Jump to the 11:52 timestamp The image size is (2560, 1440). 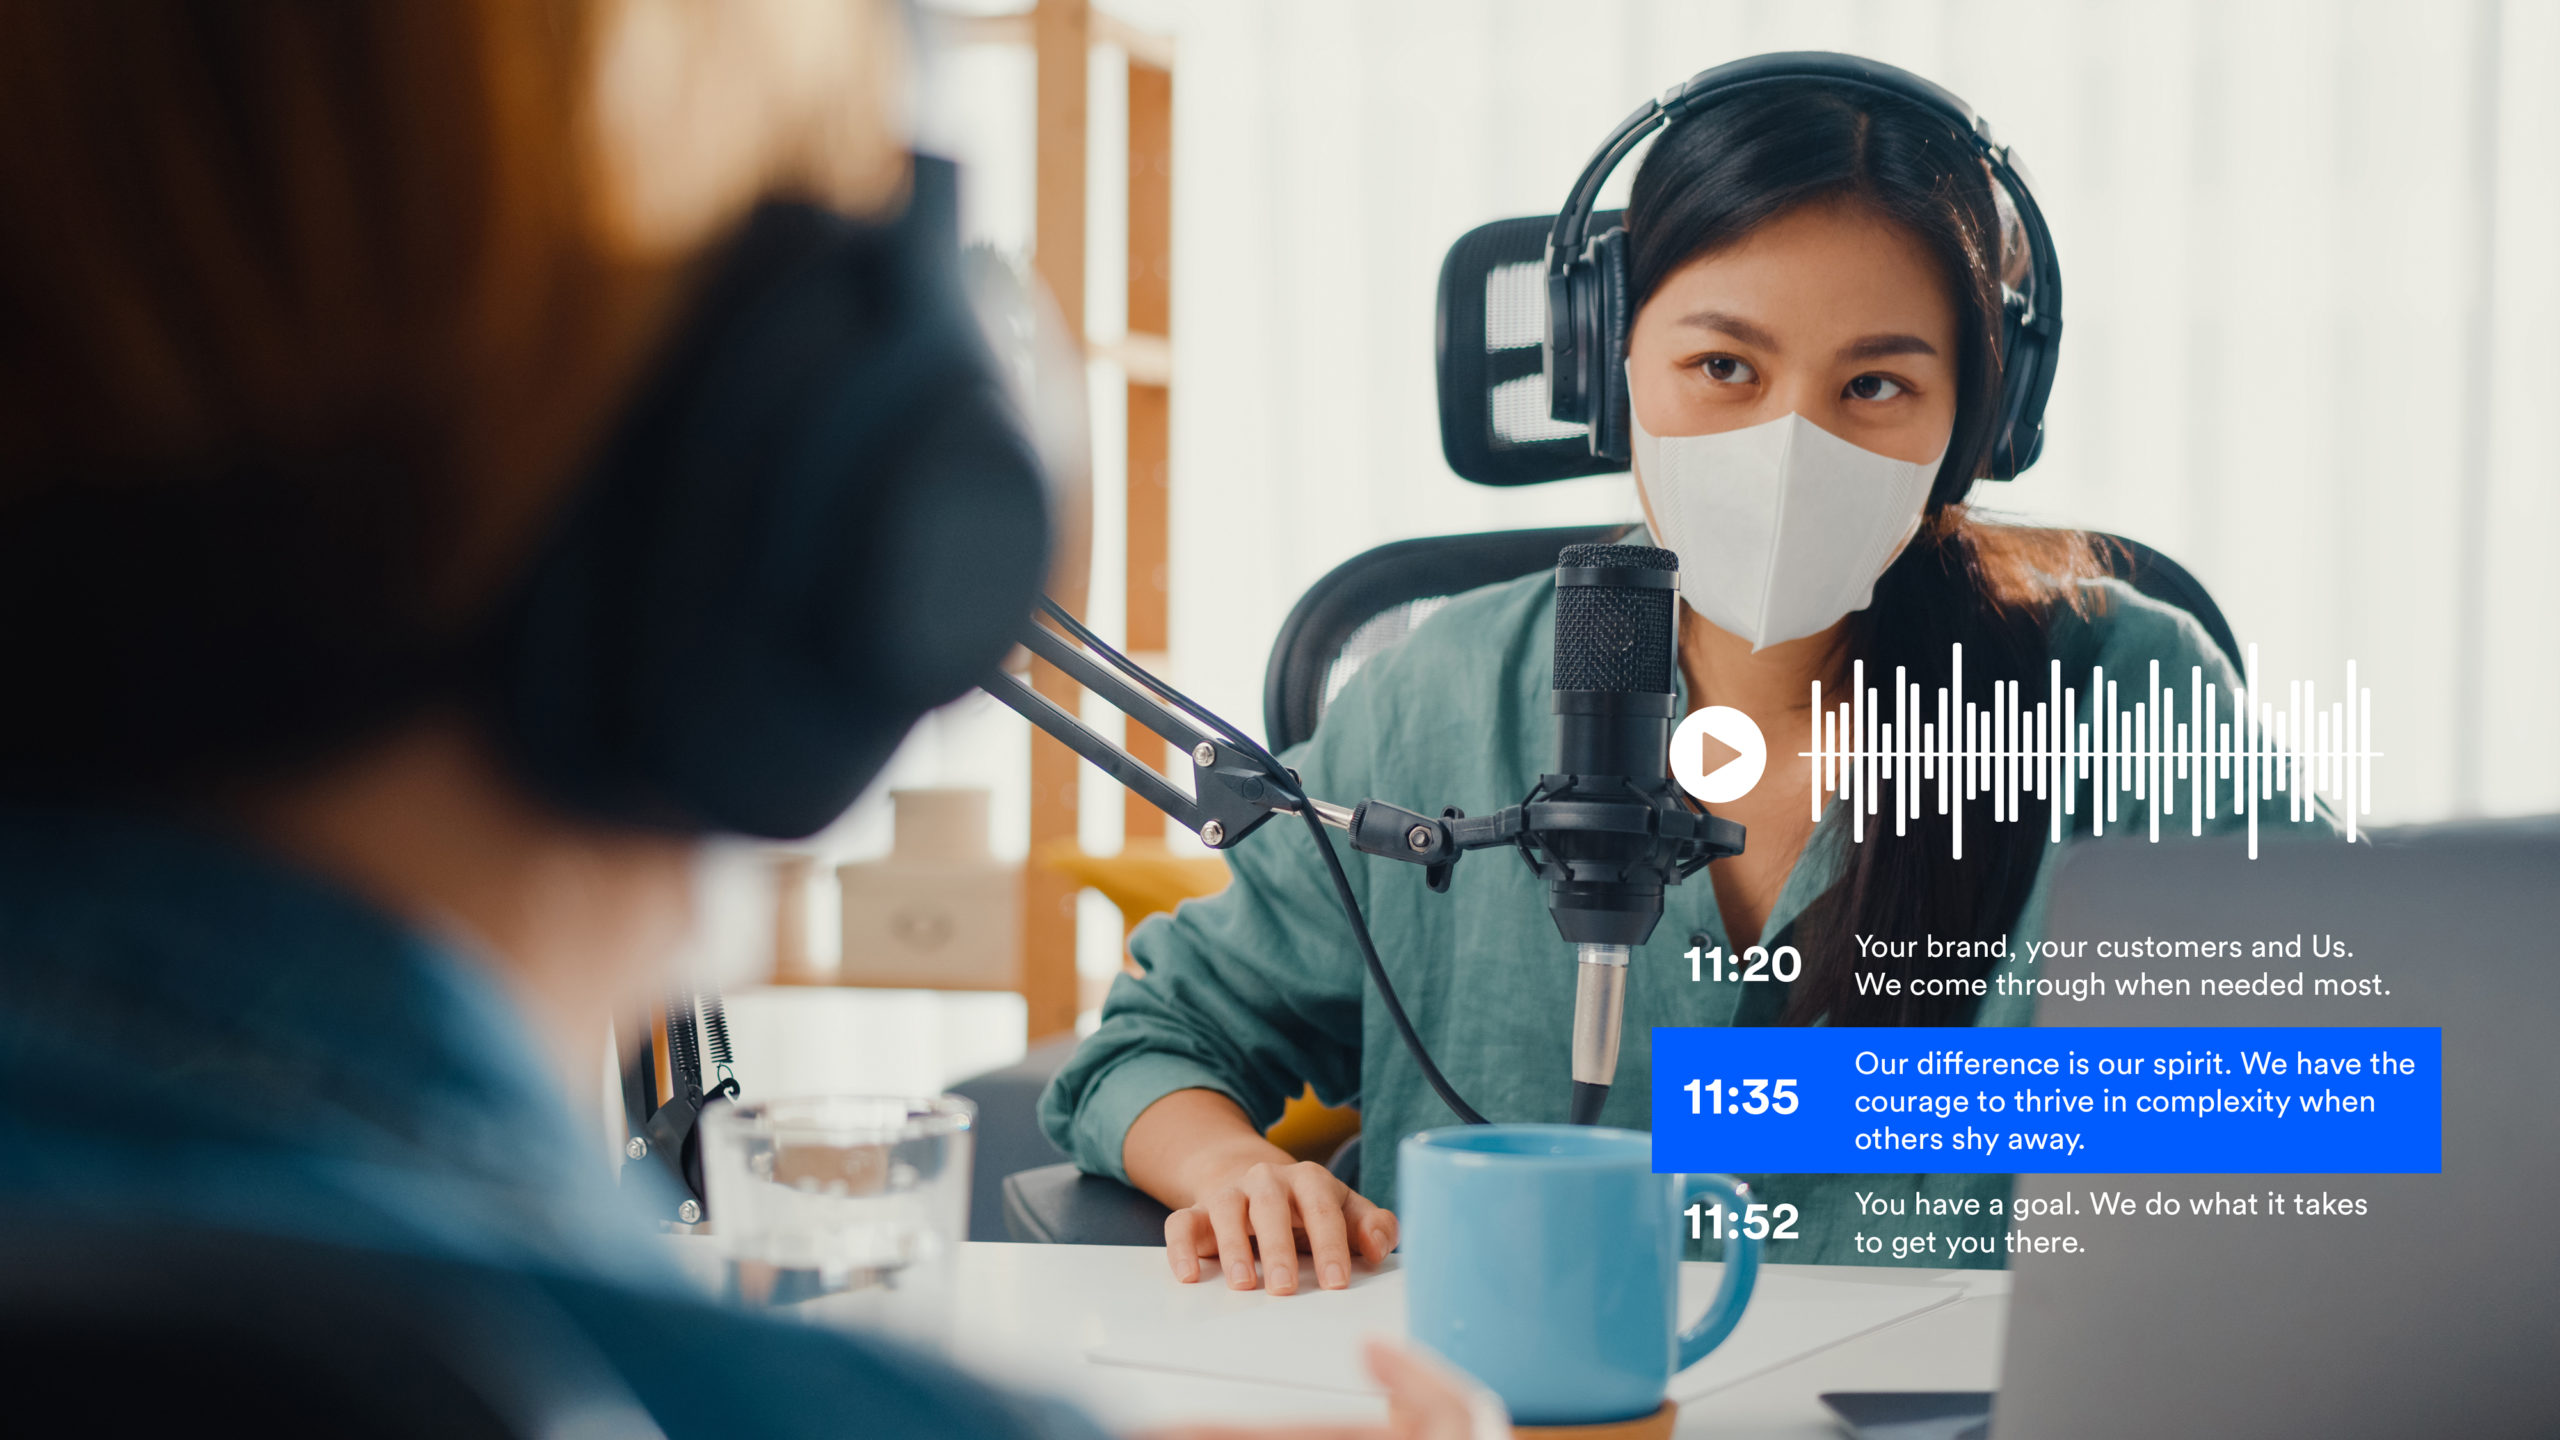[1741, 1222]
